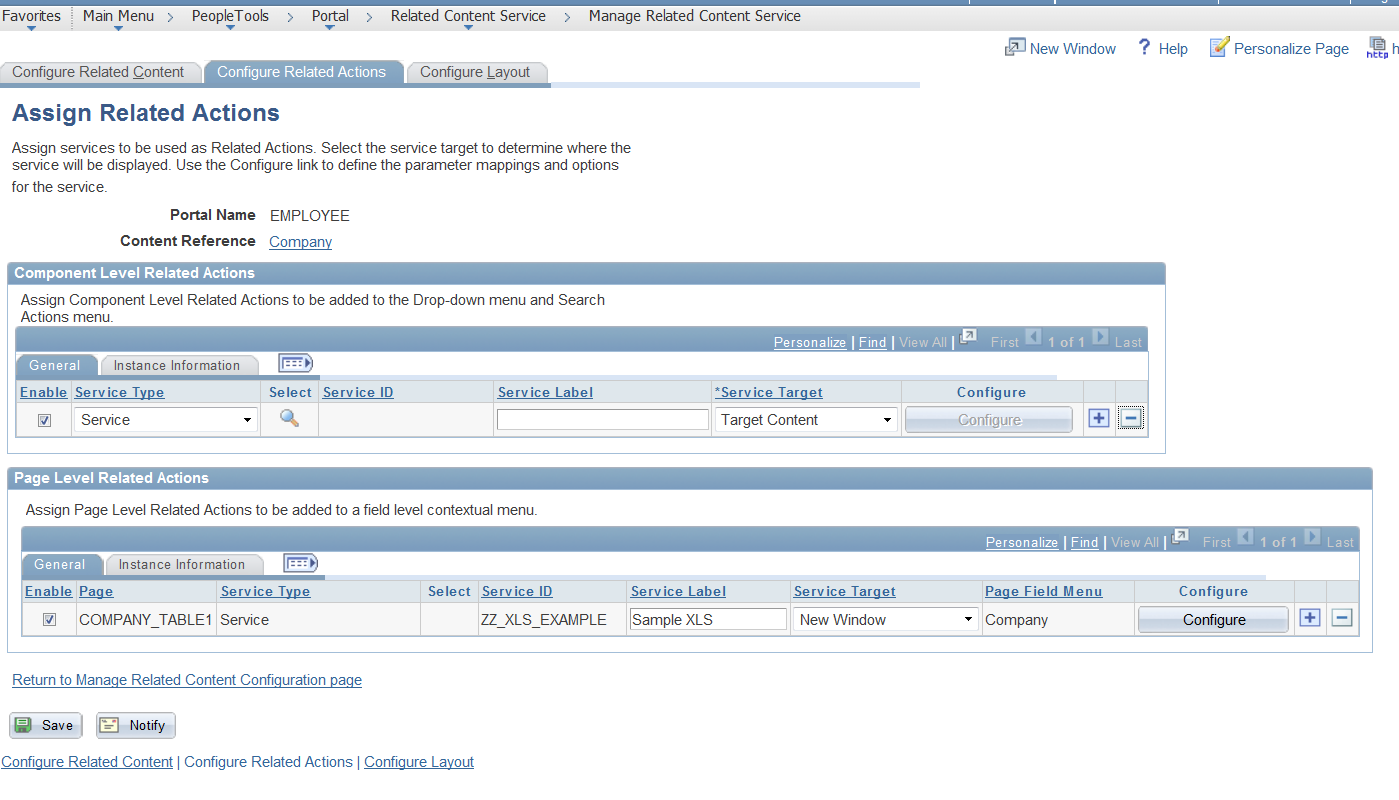
Task: Show all columns in the Page Level grid
Action: coord(300,562)
